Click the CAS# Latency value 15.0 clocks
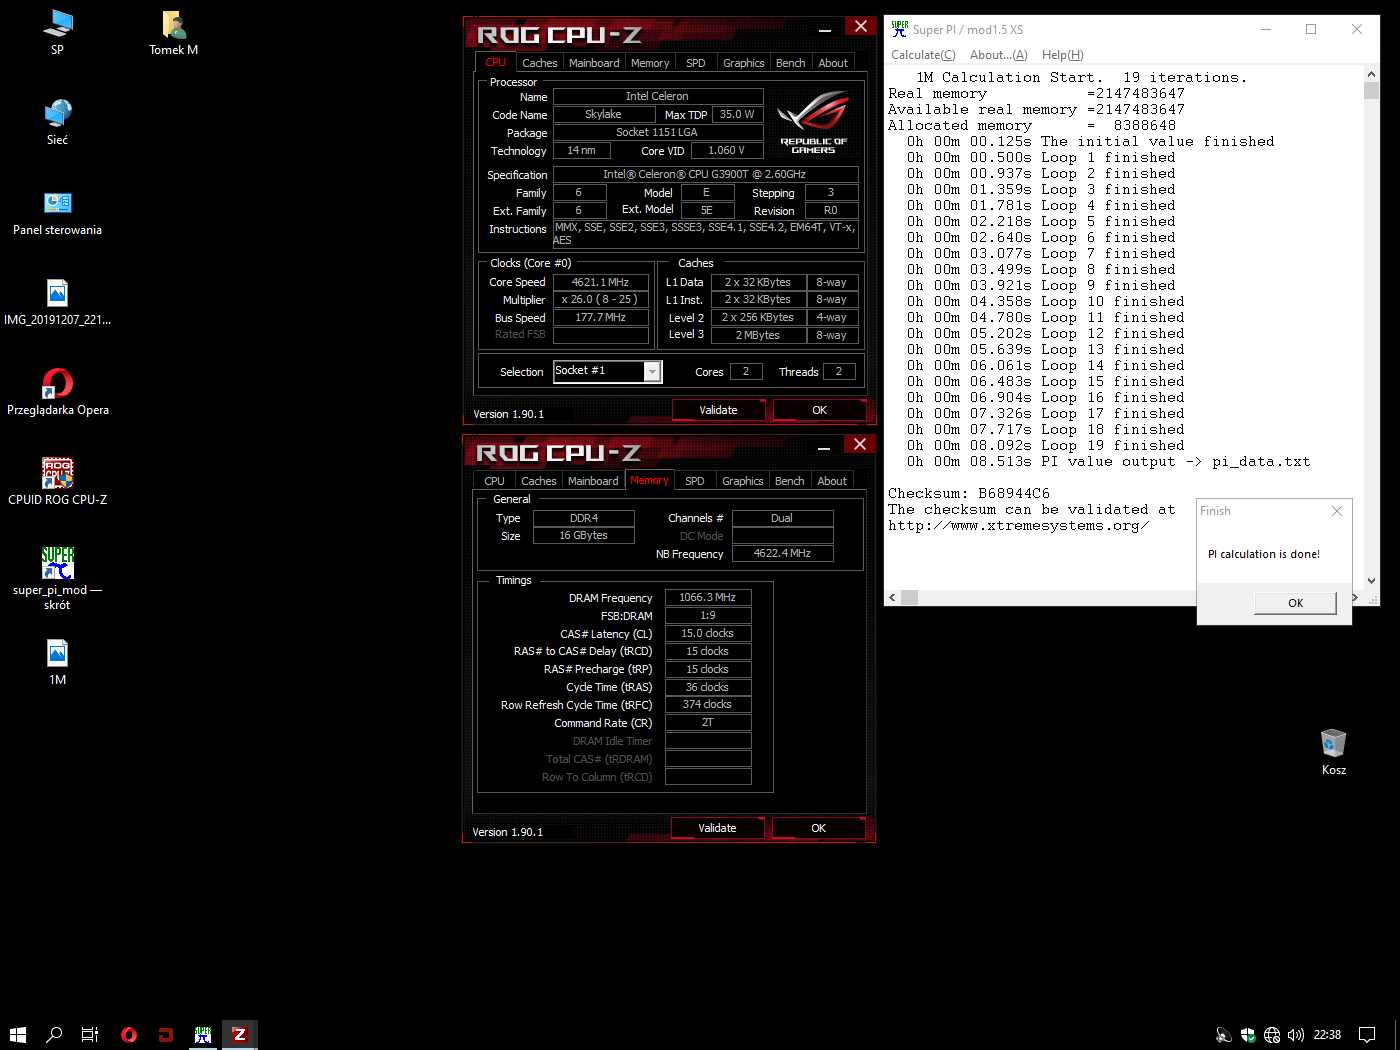The image size is (1400, 1050). click(707, 633)
